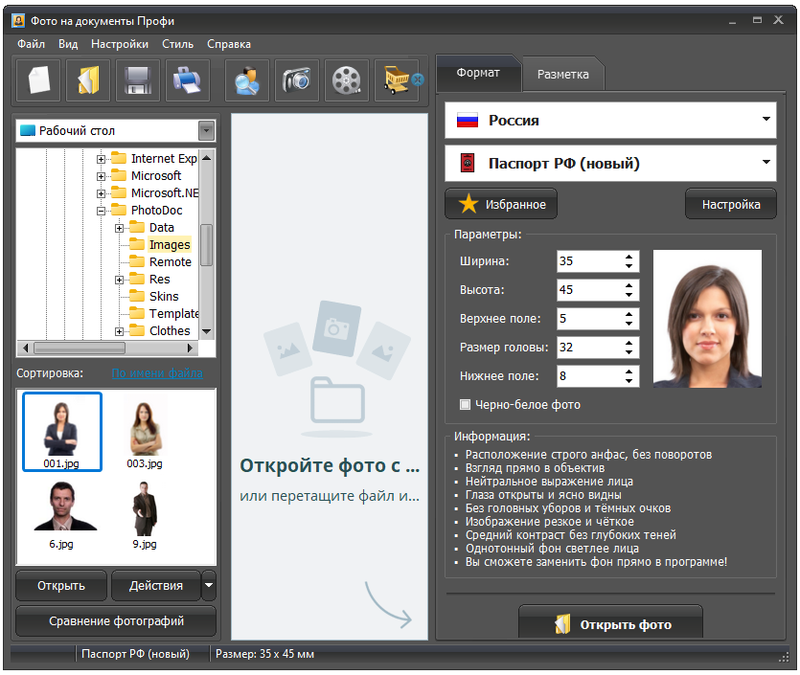Click the gold star in Избранное button

click(x=468, y=204)
